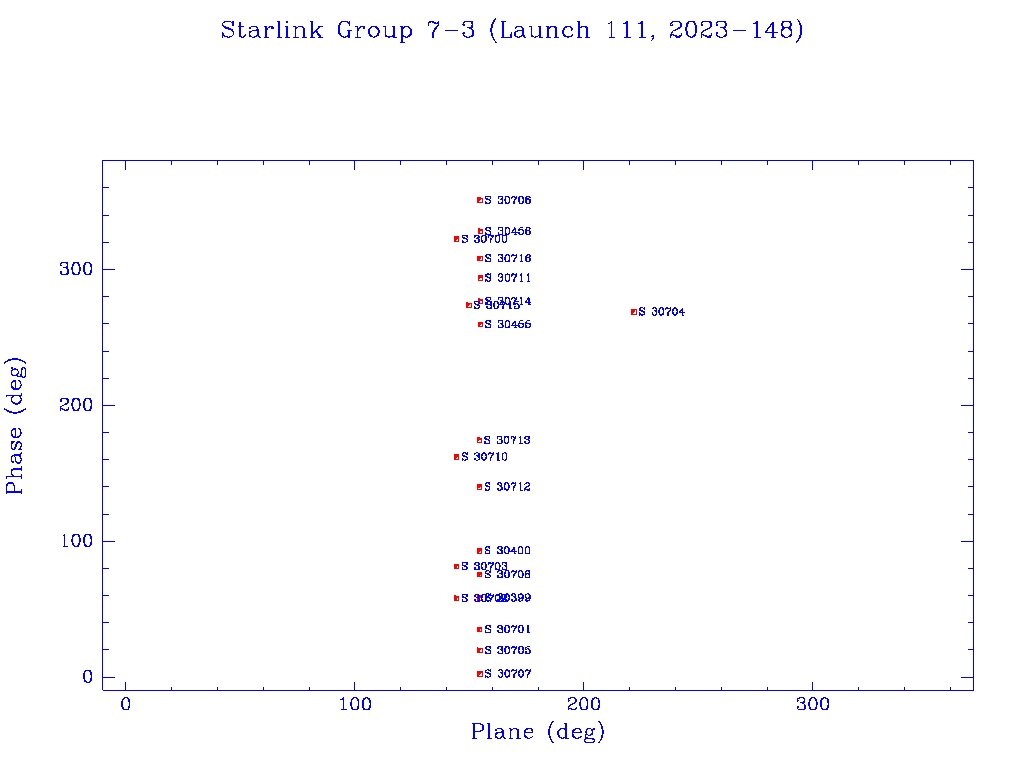Click the "S 30716" satellite label
Viewport: 1024px width, 768px height.
(507, 259)
